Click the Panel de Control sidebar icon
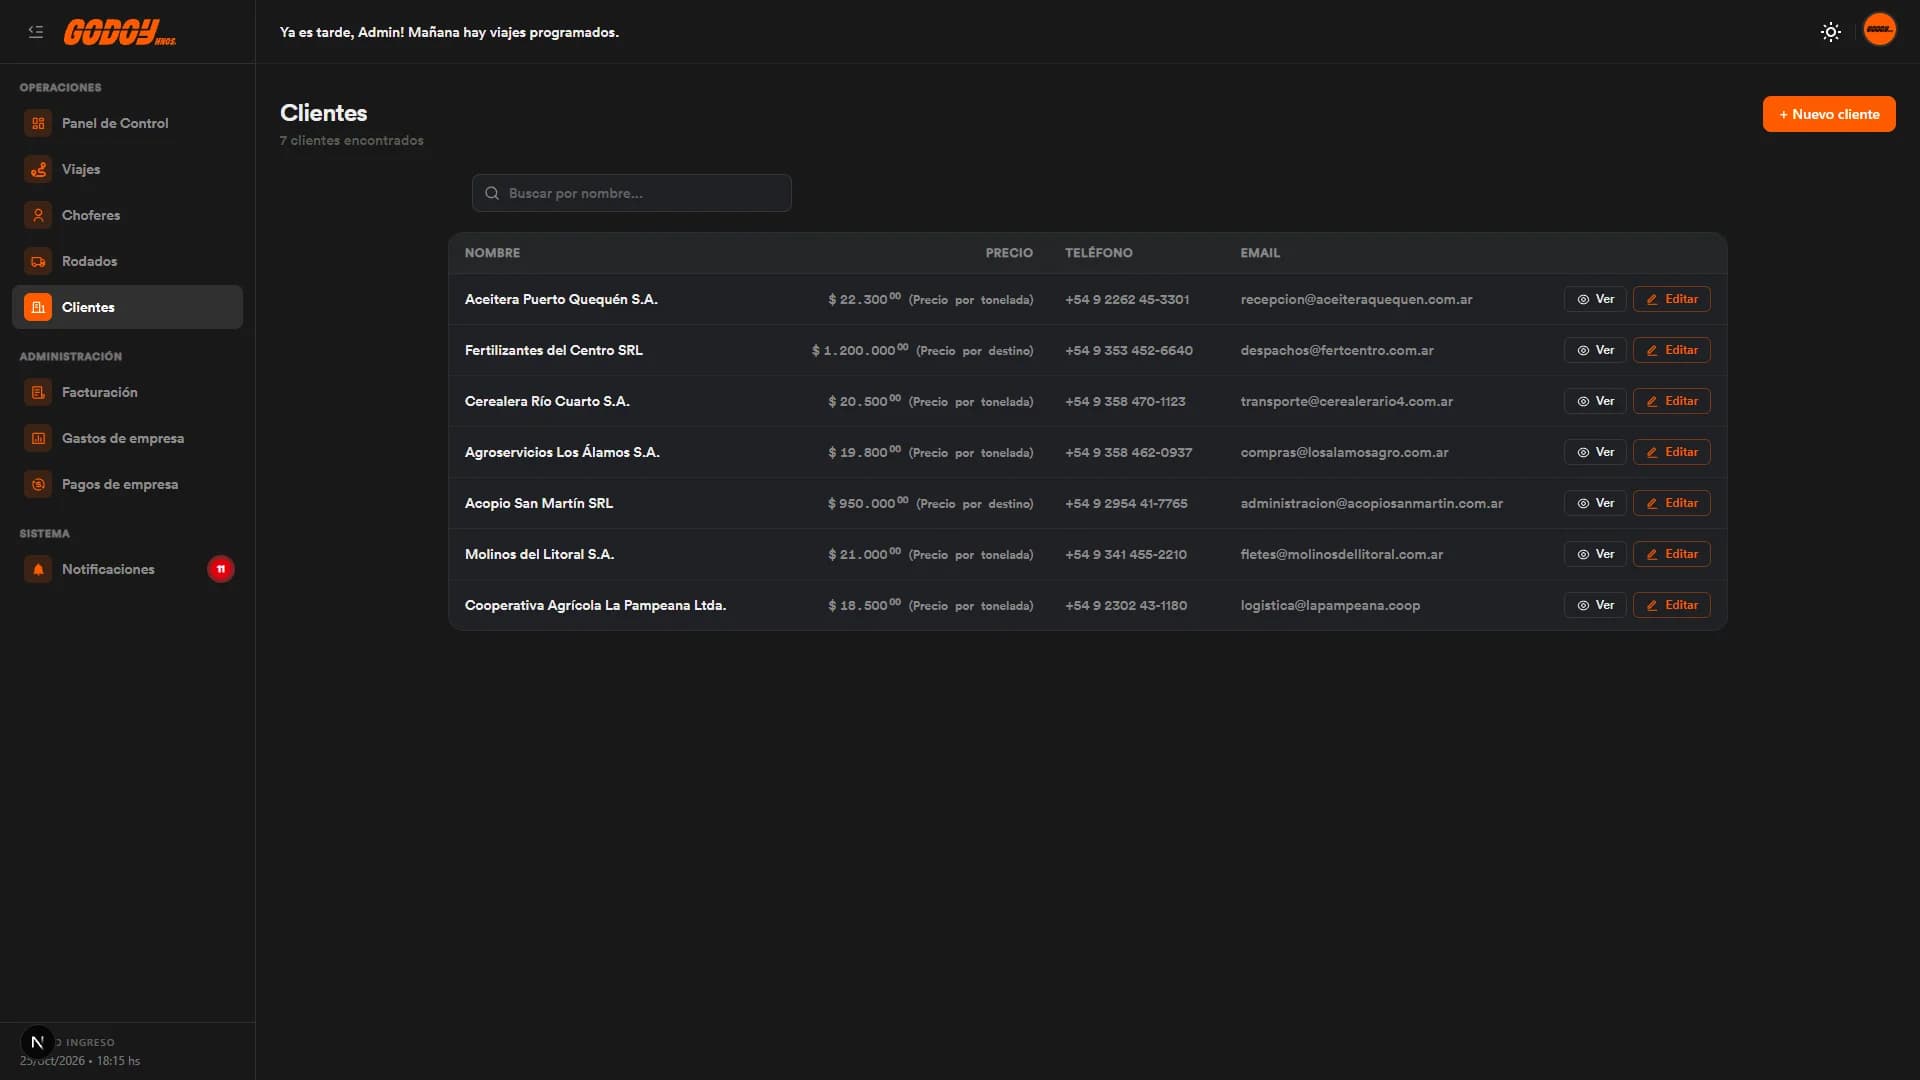The height and width of the screenshot is (1080, 1920). point(38,123)
